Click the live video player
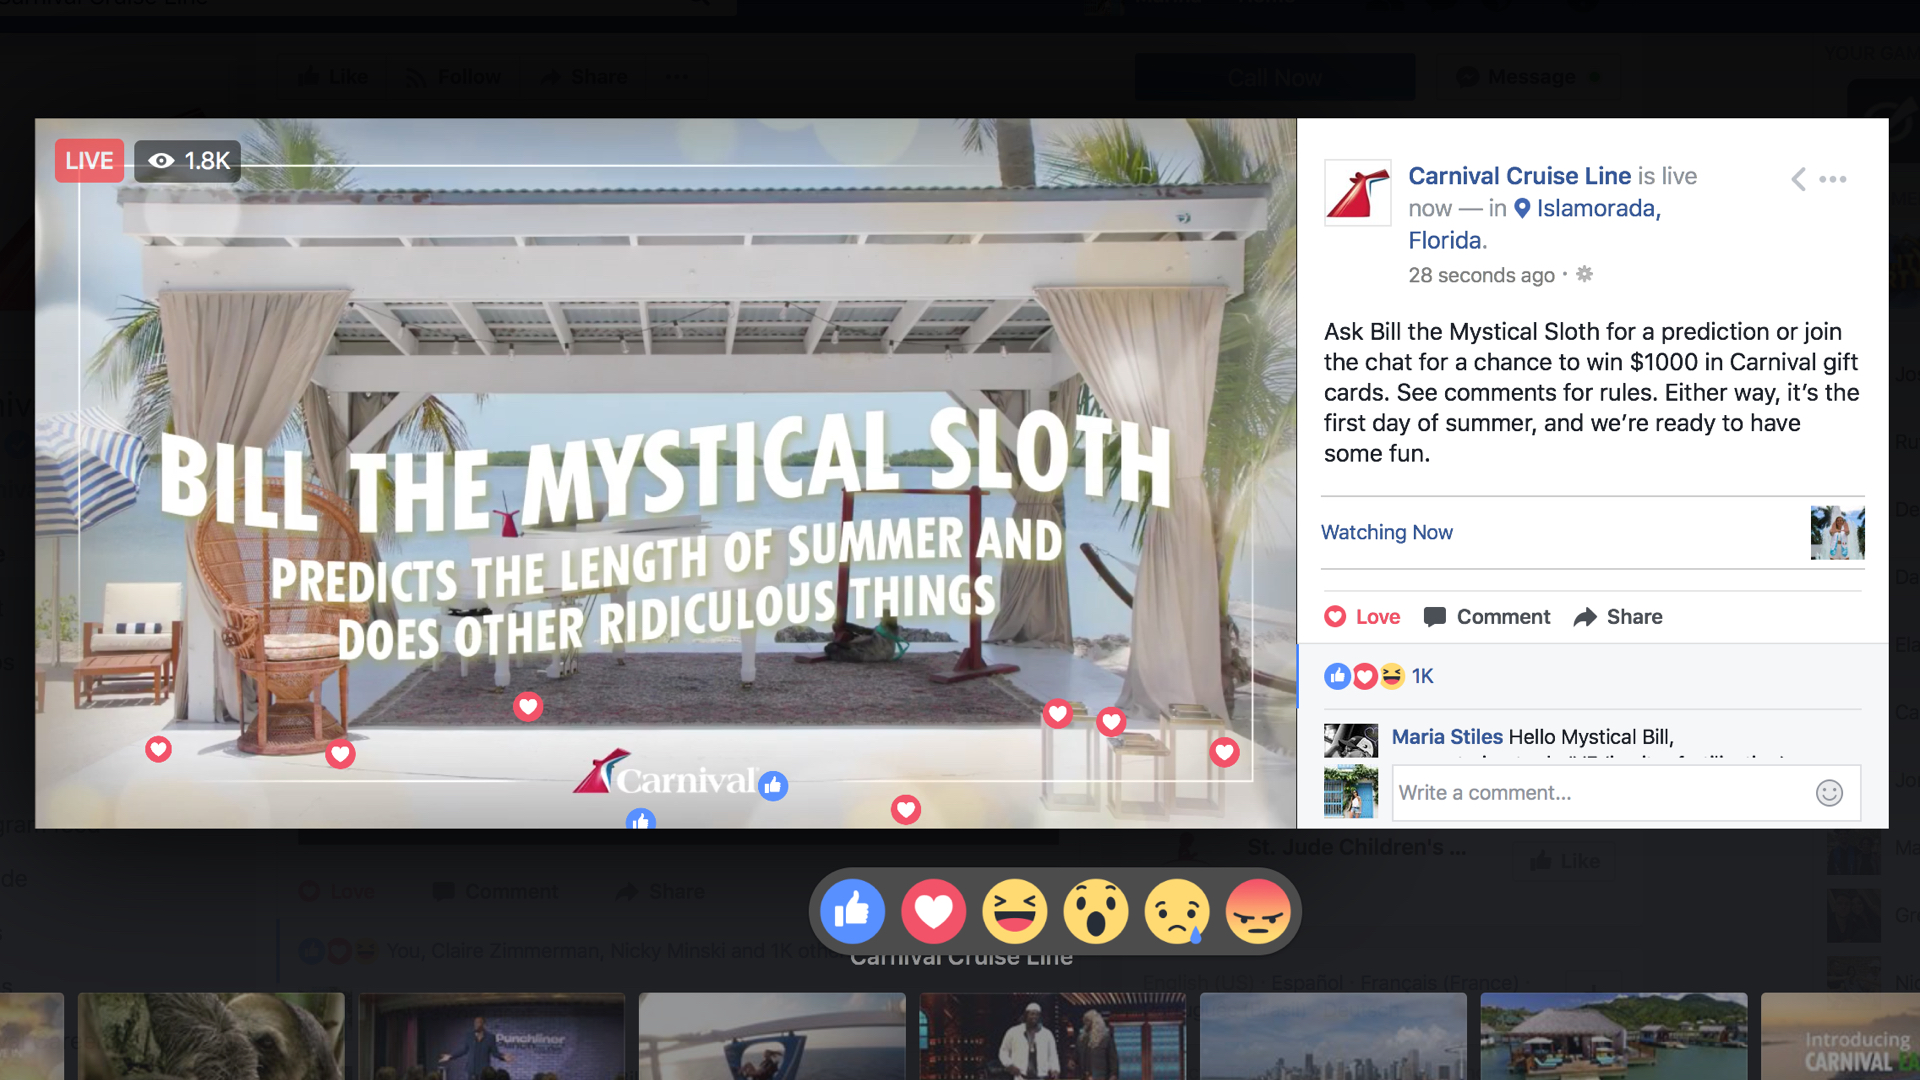This screenshot has height=1080, width=1920. coord(666,473)
